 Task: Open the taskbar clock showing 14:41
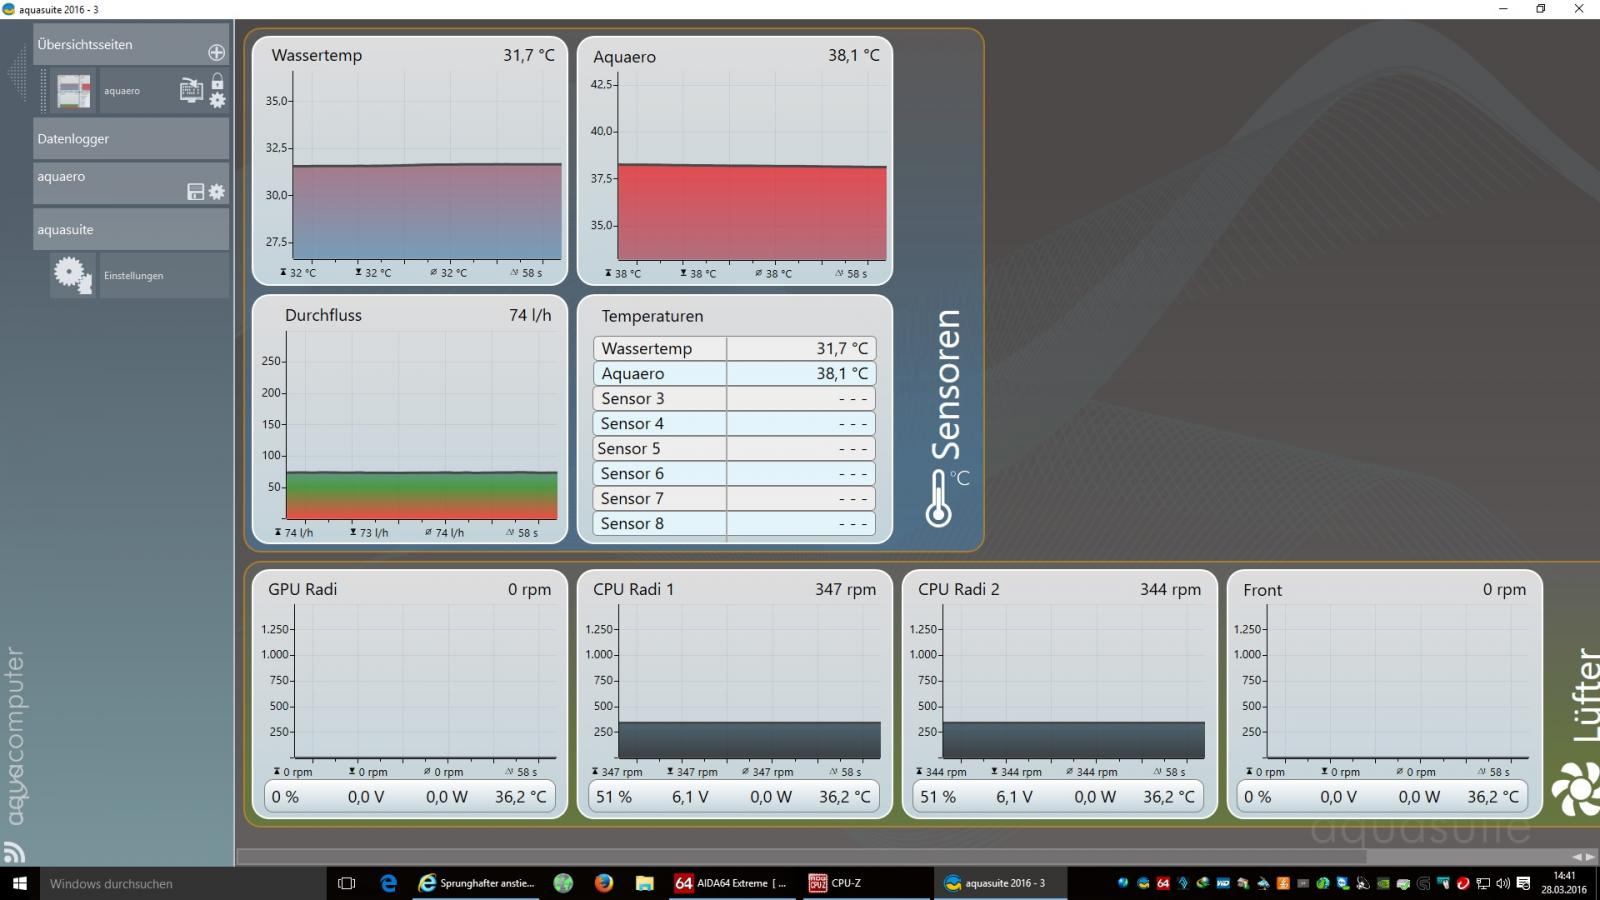(1564, 883)
